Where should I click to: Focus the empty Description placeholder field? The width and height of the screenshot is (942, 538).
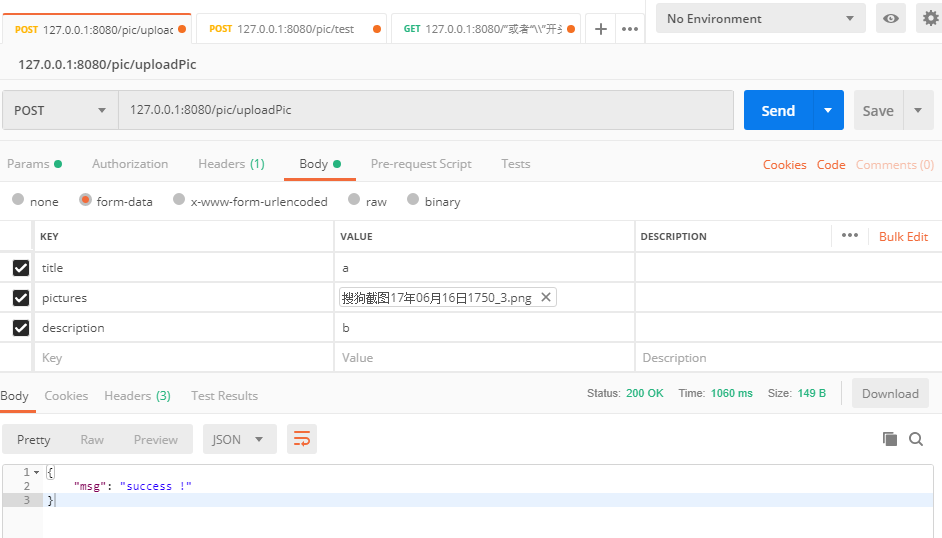pos(788,358)
